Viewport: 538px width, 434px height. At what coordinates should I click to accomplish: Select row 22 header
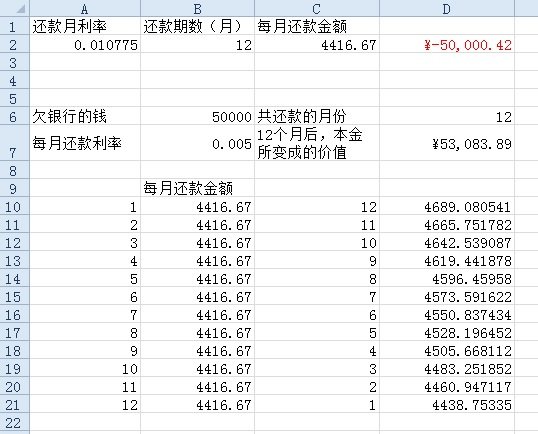(x=15, y=422)
